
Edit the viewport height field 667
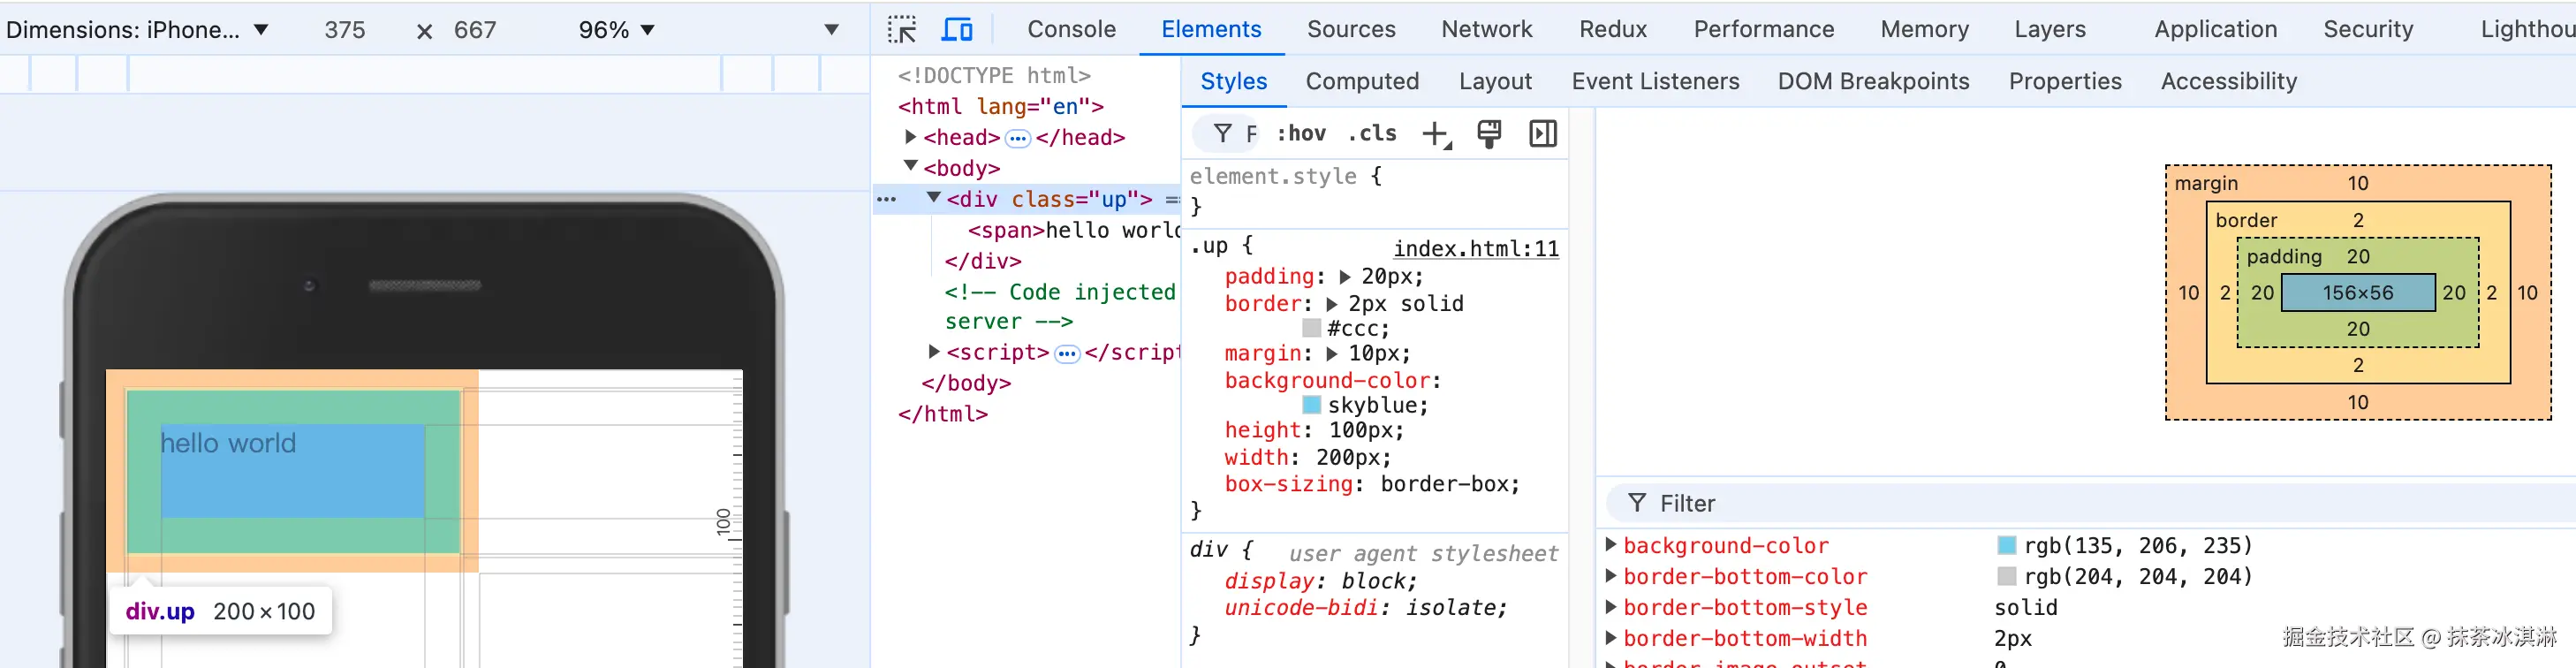[x=475, y=30]
